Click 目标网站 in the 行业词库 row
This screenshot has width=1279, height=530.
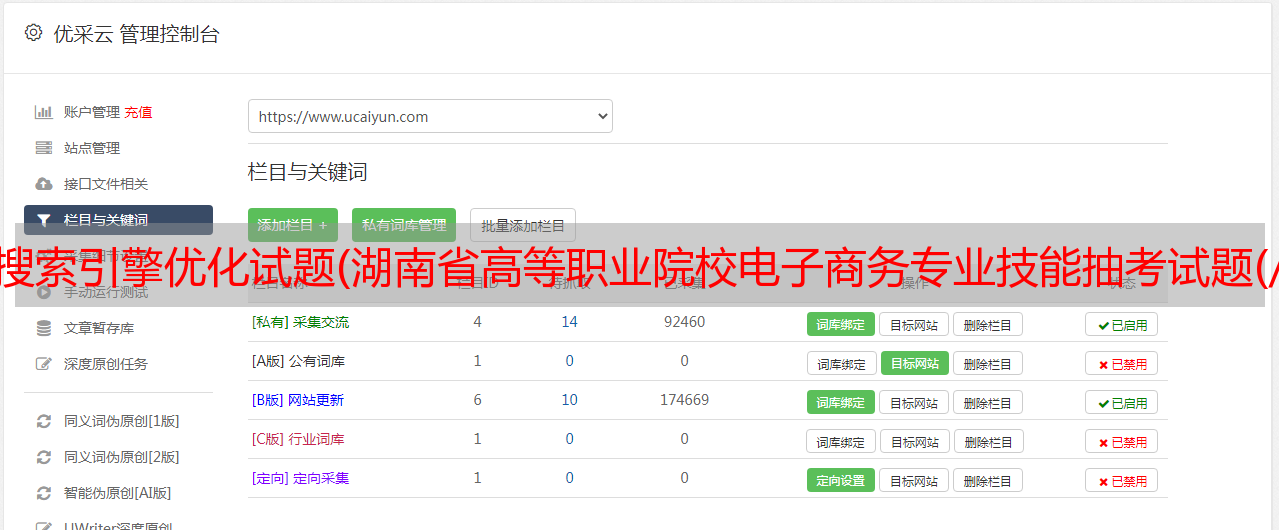point(914,441)
